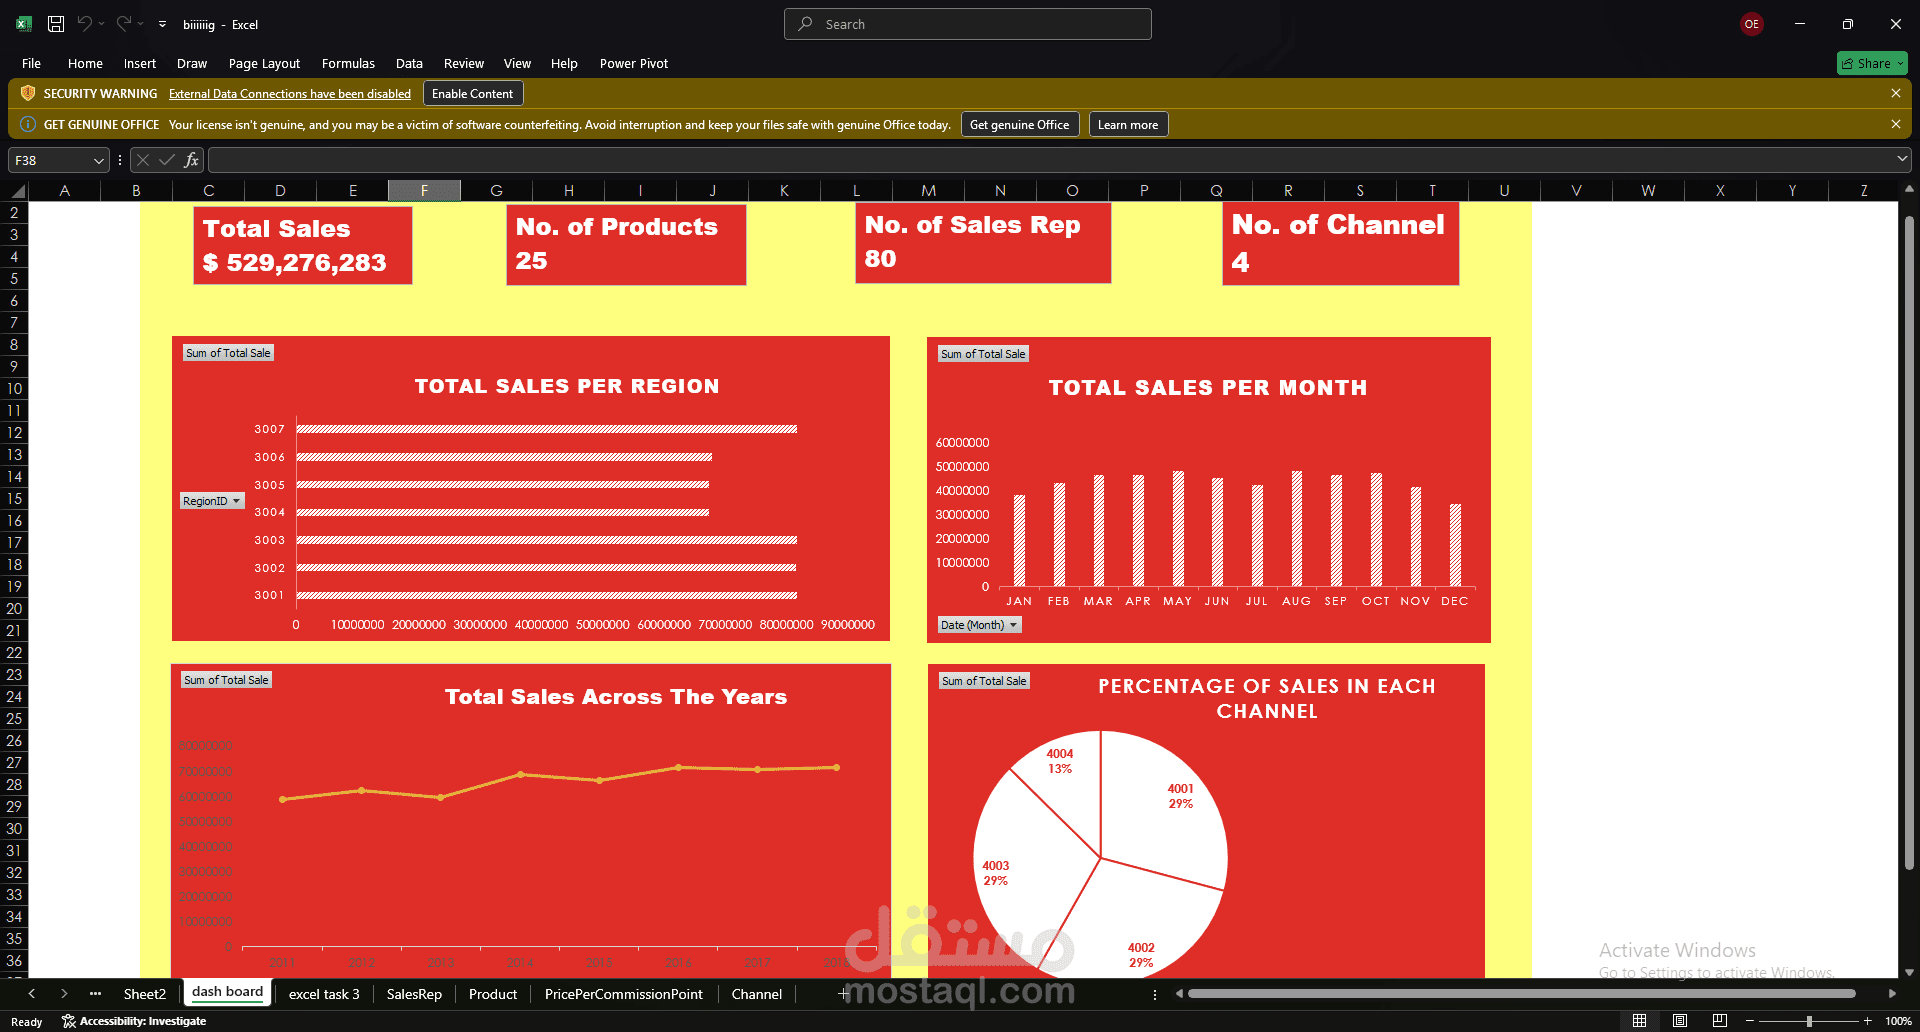This screenshot has height=1032, width=1920.
Task: Open the Page Layout tab
Action: [264, 63]
